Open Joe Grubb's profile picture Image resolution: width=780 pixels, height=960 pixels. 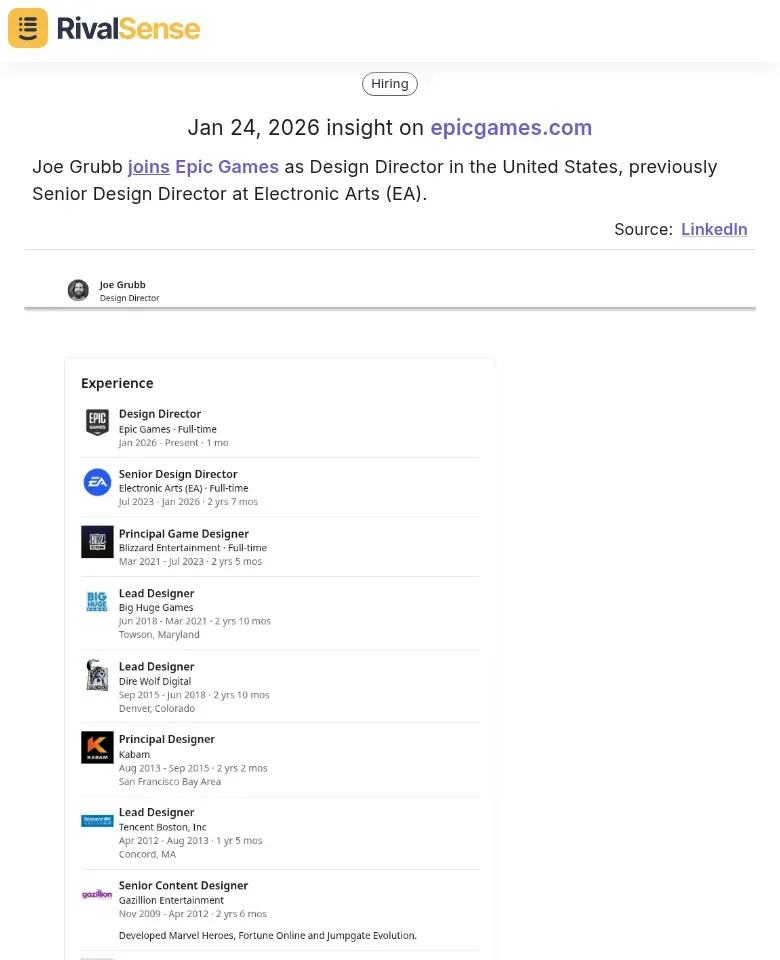click(78, 290)
